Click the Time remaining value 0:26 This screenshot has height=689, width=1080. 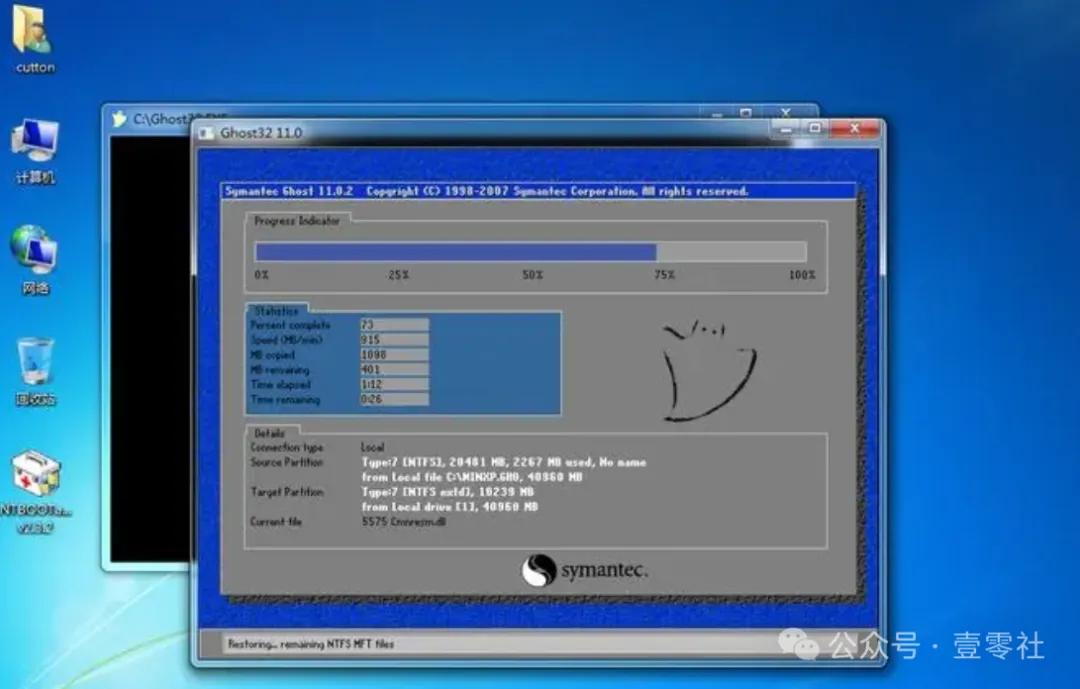point(394,399)
